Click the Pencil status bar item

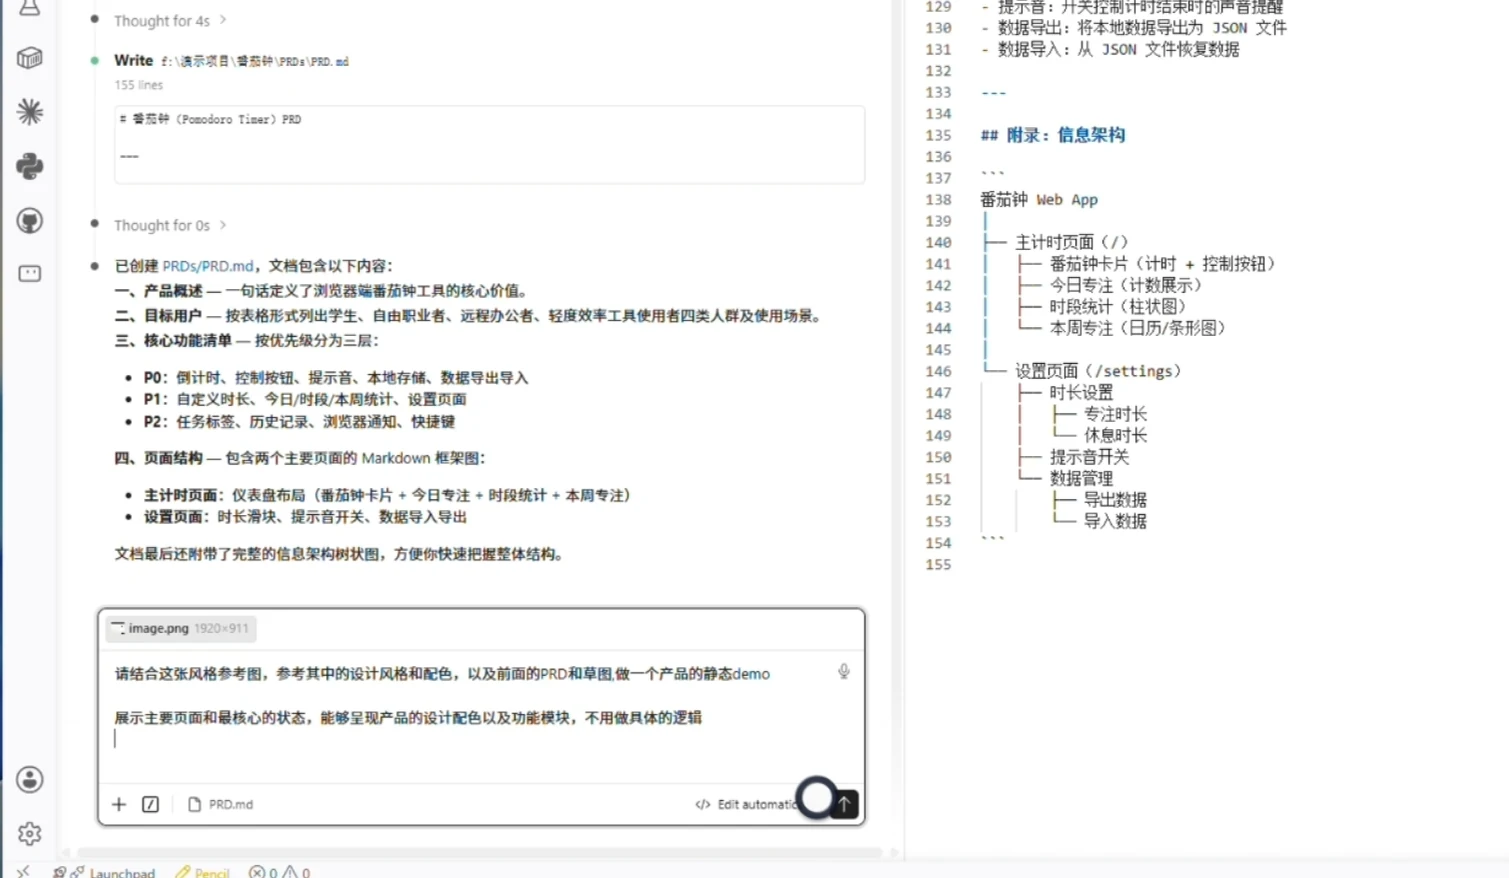click(x=203, y=872)
